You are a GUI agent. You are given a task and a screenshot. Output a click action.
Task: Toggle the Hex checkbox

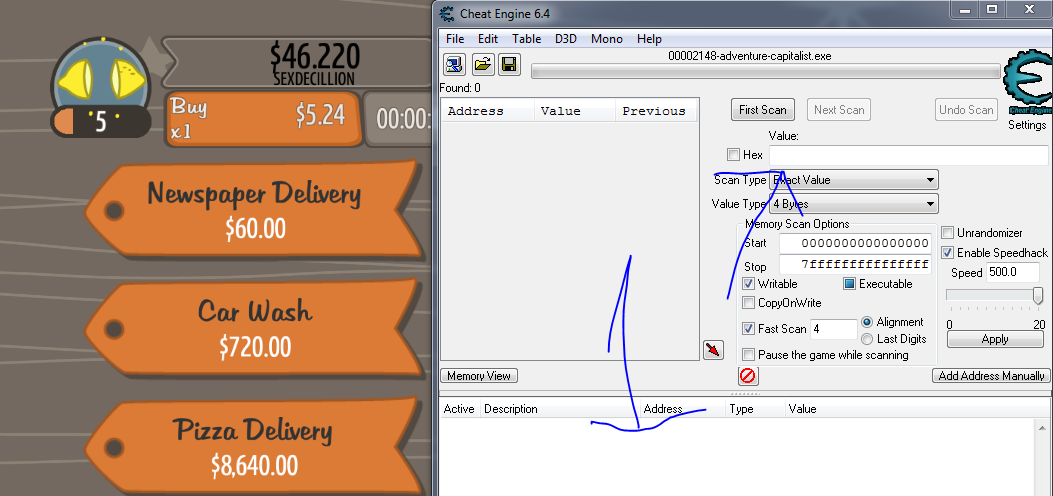[733, 155]
